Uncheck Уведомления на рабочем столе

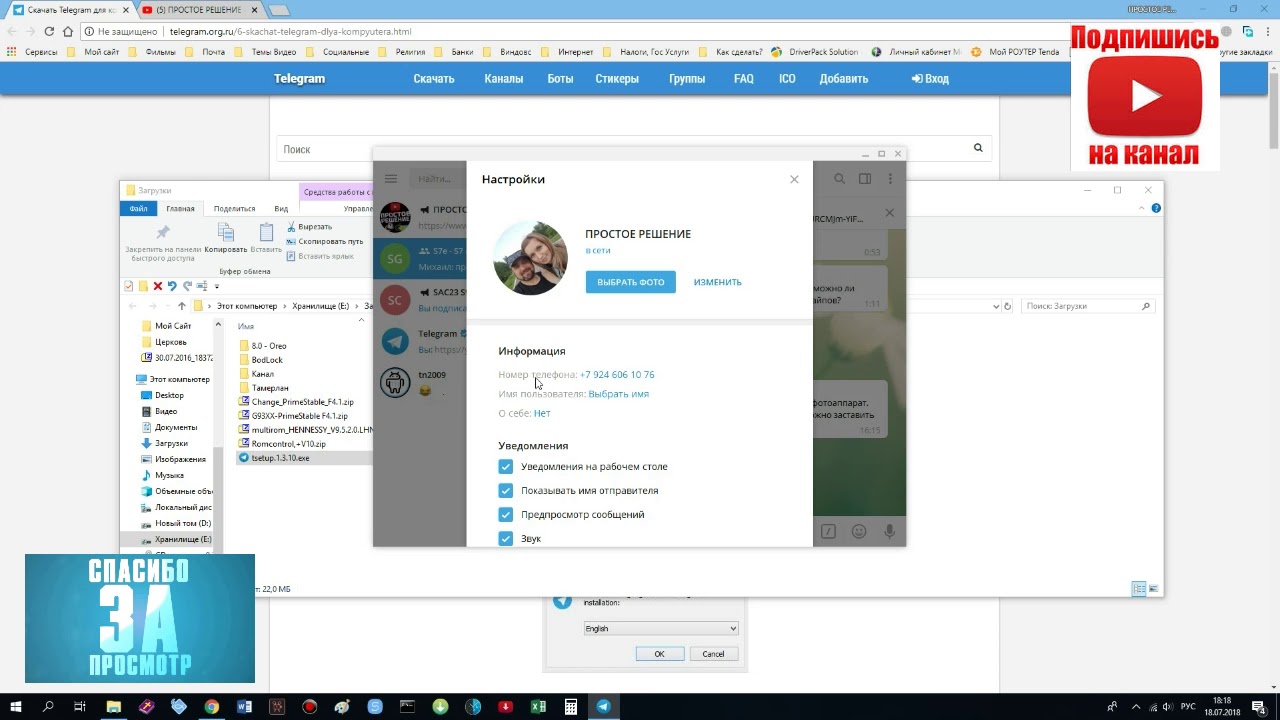tap(505, 467)
